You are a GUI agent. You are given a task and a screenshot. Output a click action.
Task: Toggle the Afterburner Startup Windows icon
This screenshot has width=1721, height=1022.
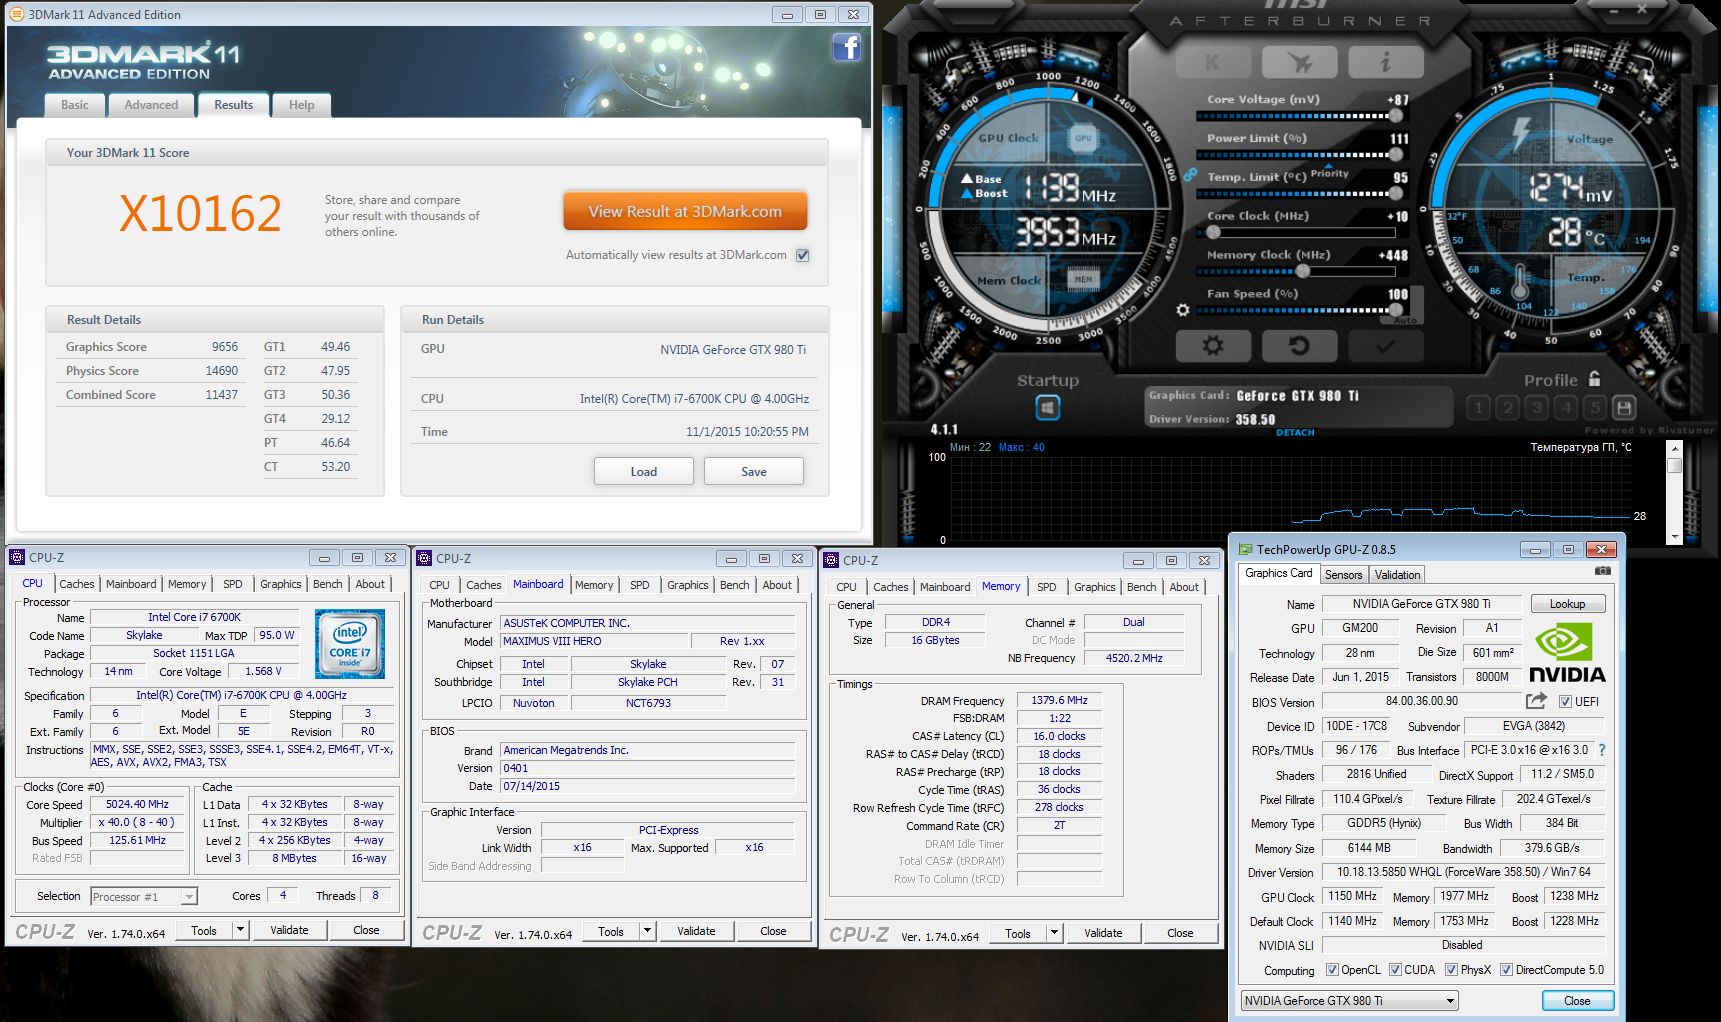(1047, 408)
